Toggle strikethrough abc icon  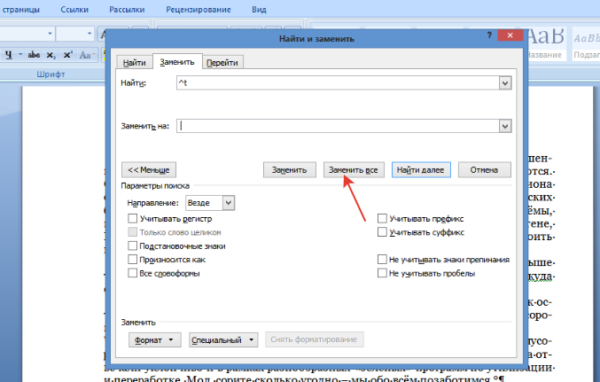pyautogui.click(x=34, y=55)
